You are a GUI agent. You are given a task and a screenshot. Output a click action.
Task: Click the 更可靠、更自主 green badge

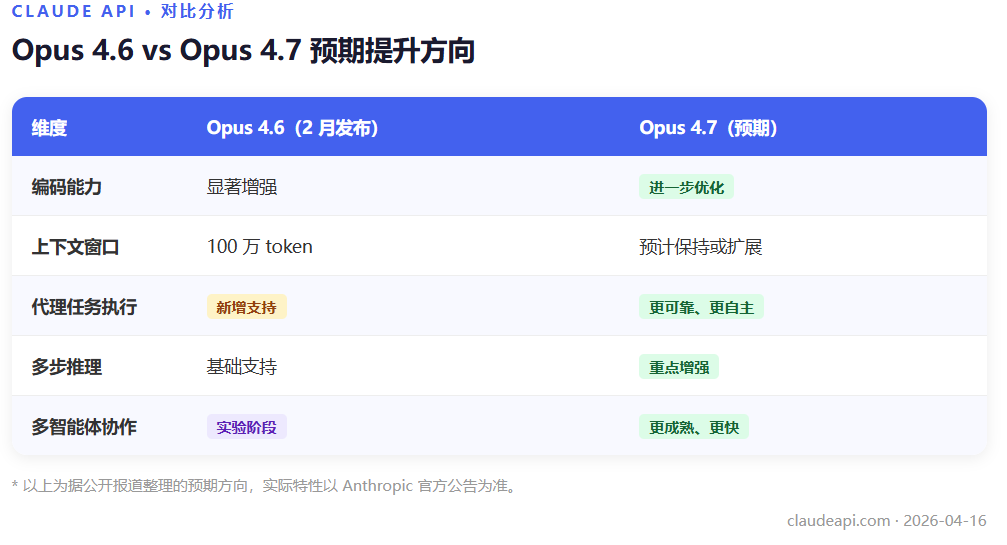point(701,307)
